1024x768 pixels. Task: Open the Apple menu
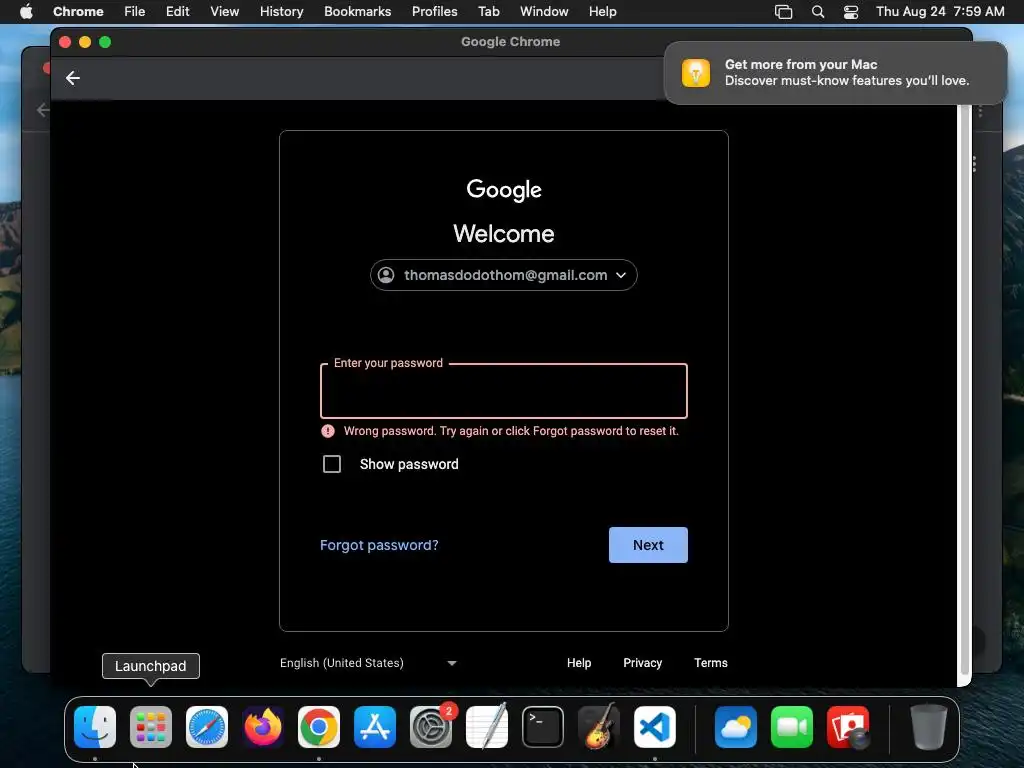tap(26, 11)
